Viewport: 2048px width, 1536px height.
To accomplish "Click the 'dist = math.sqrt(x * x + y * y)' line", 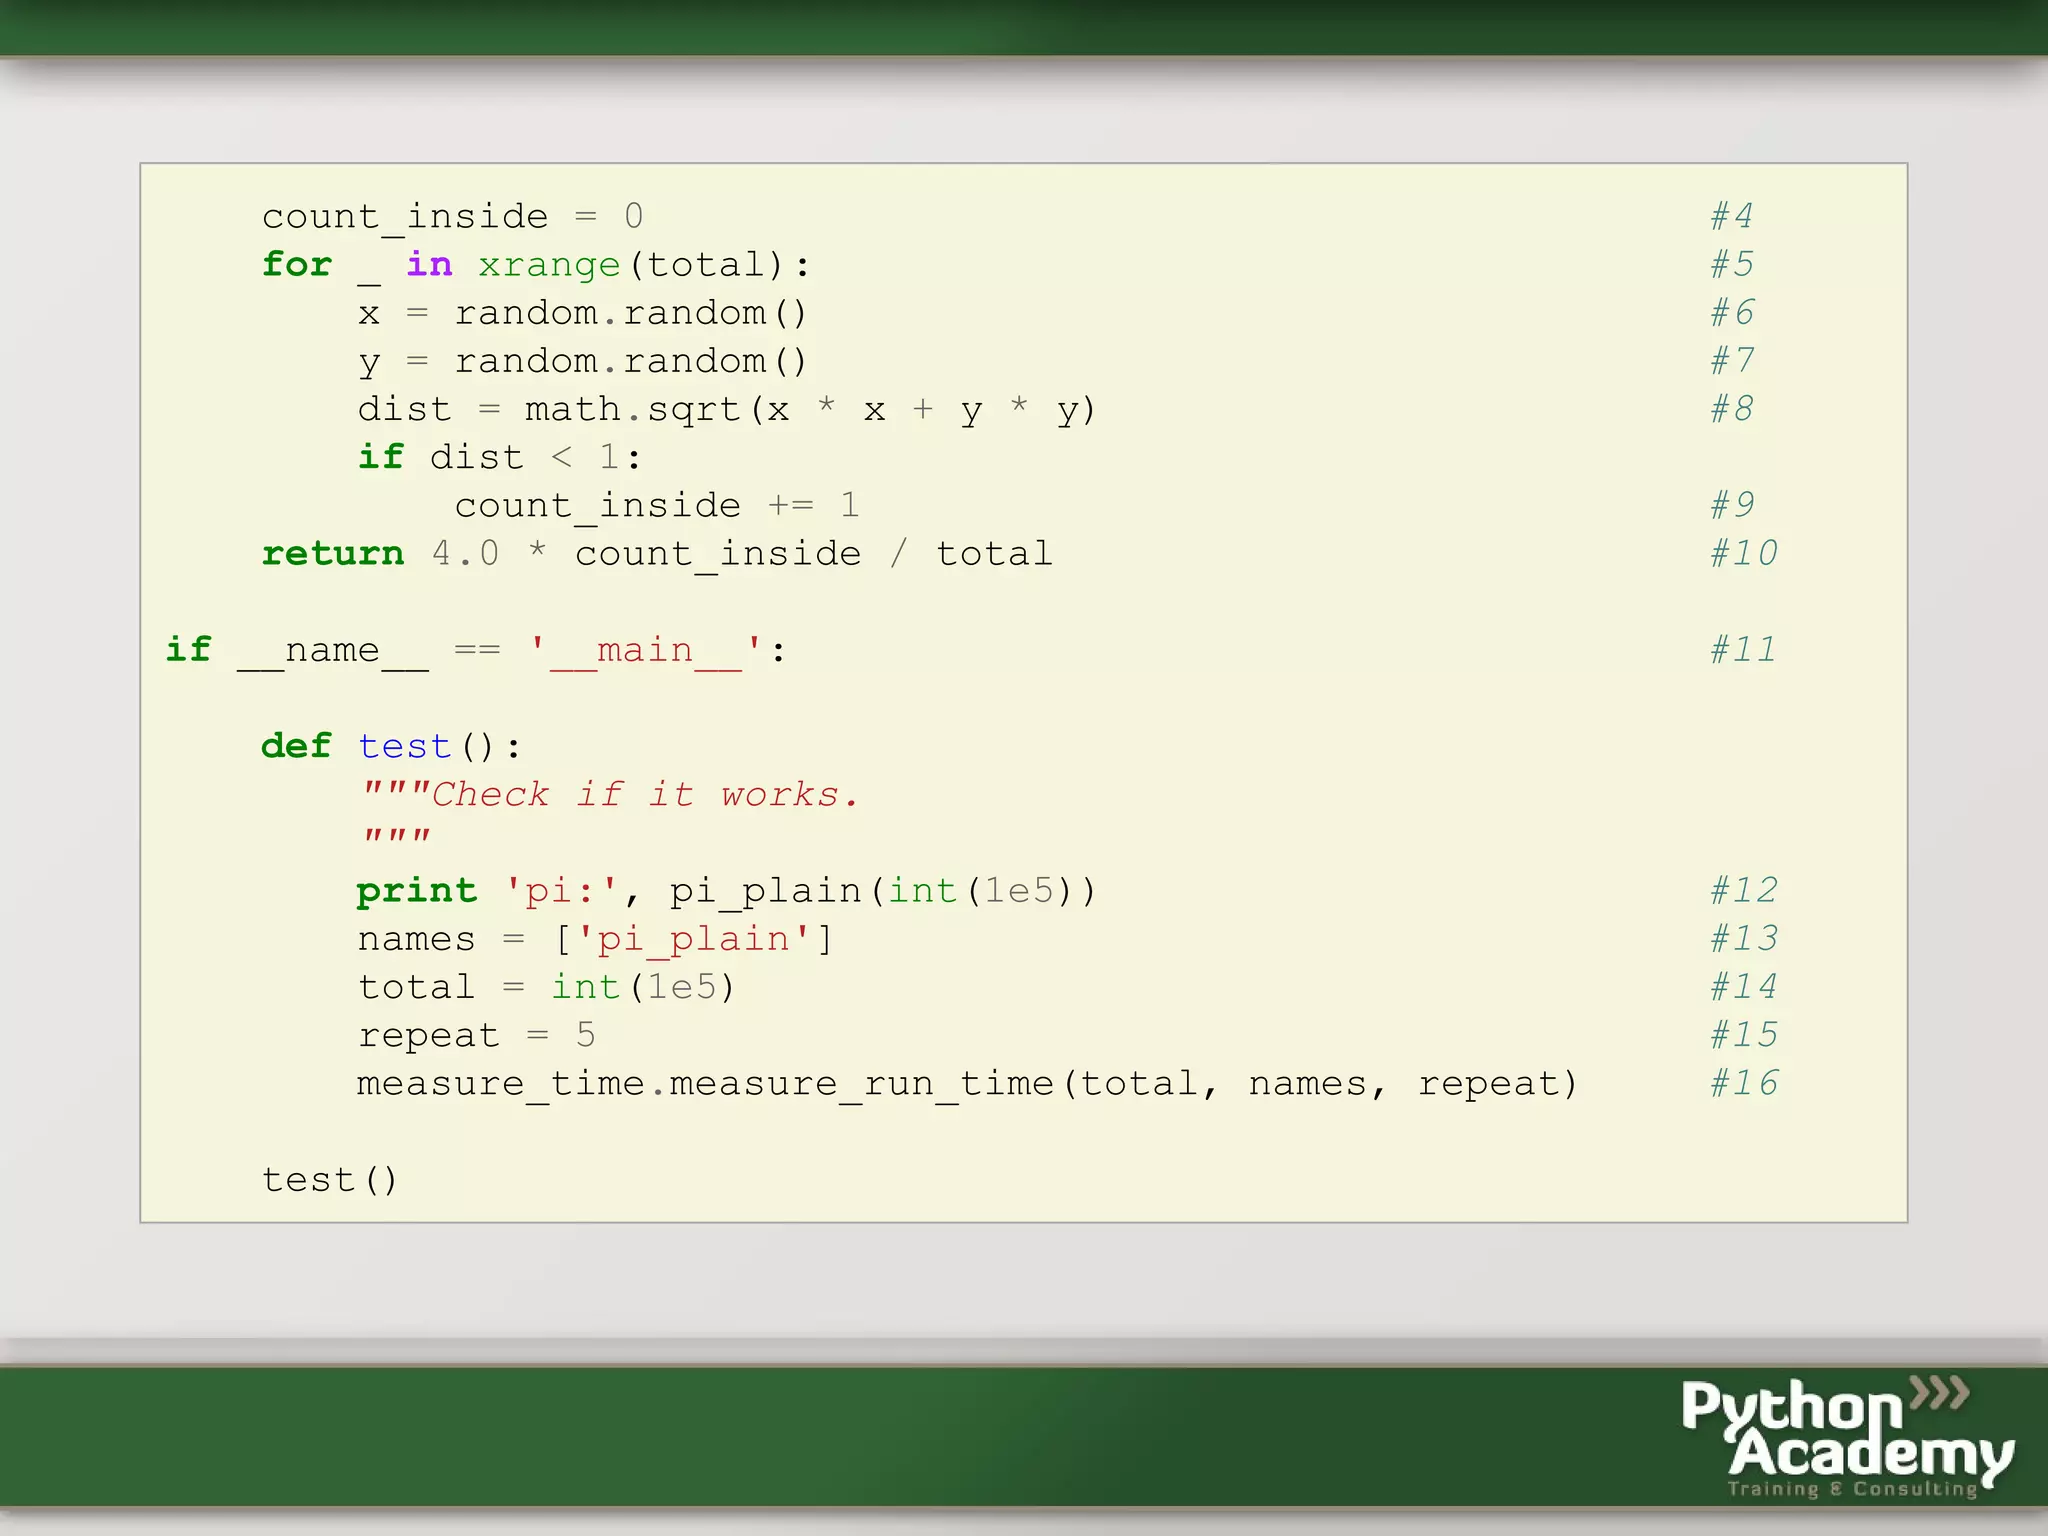I will [x=727, y=409].
